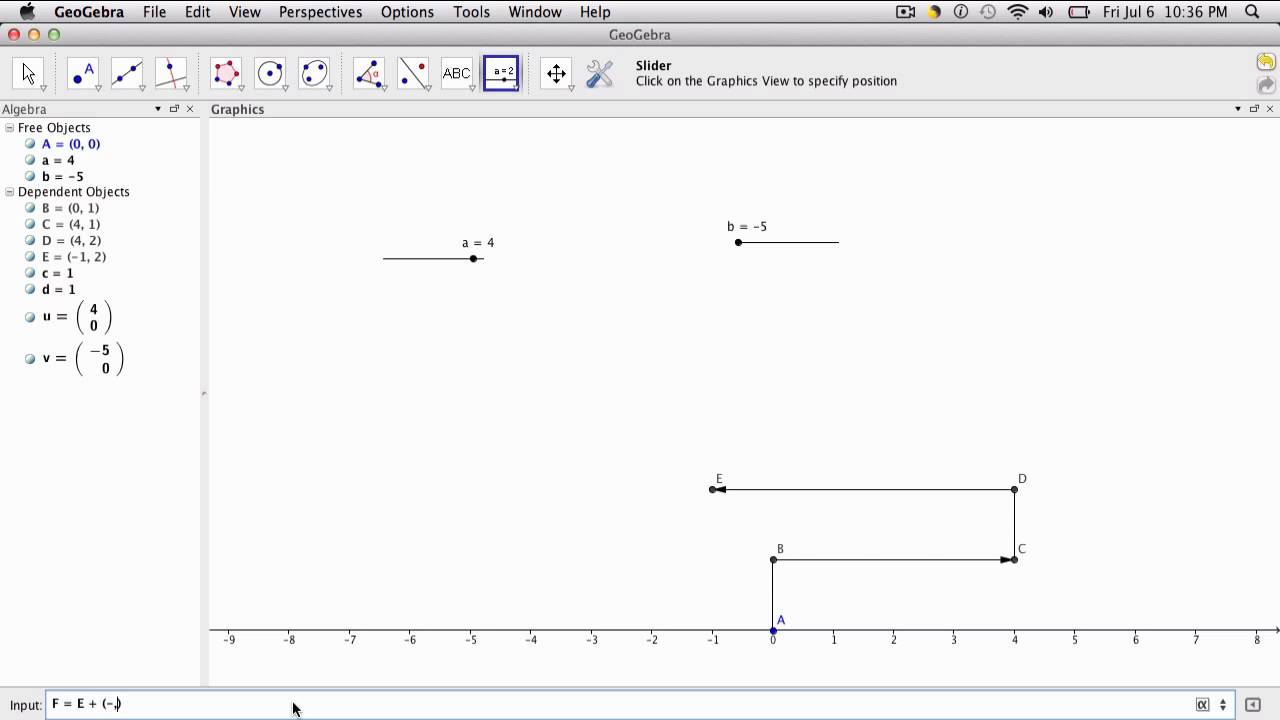The height and width of the screenshot is (720, 1280).
Task: Select the Ellipse conic tool
Action: tap(314, 73)
